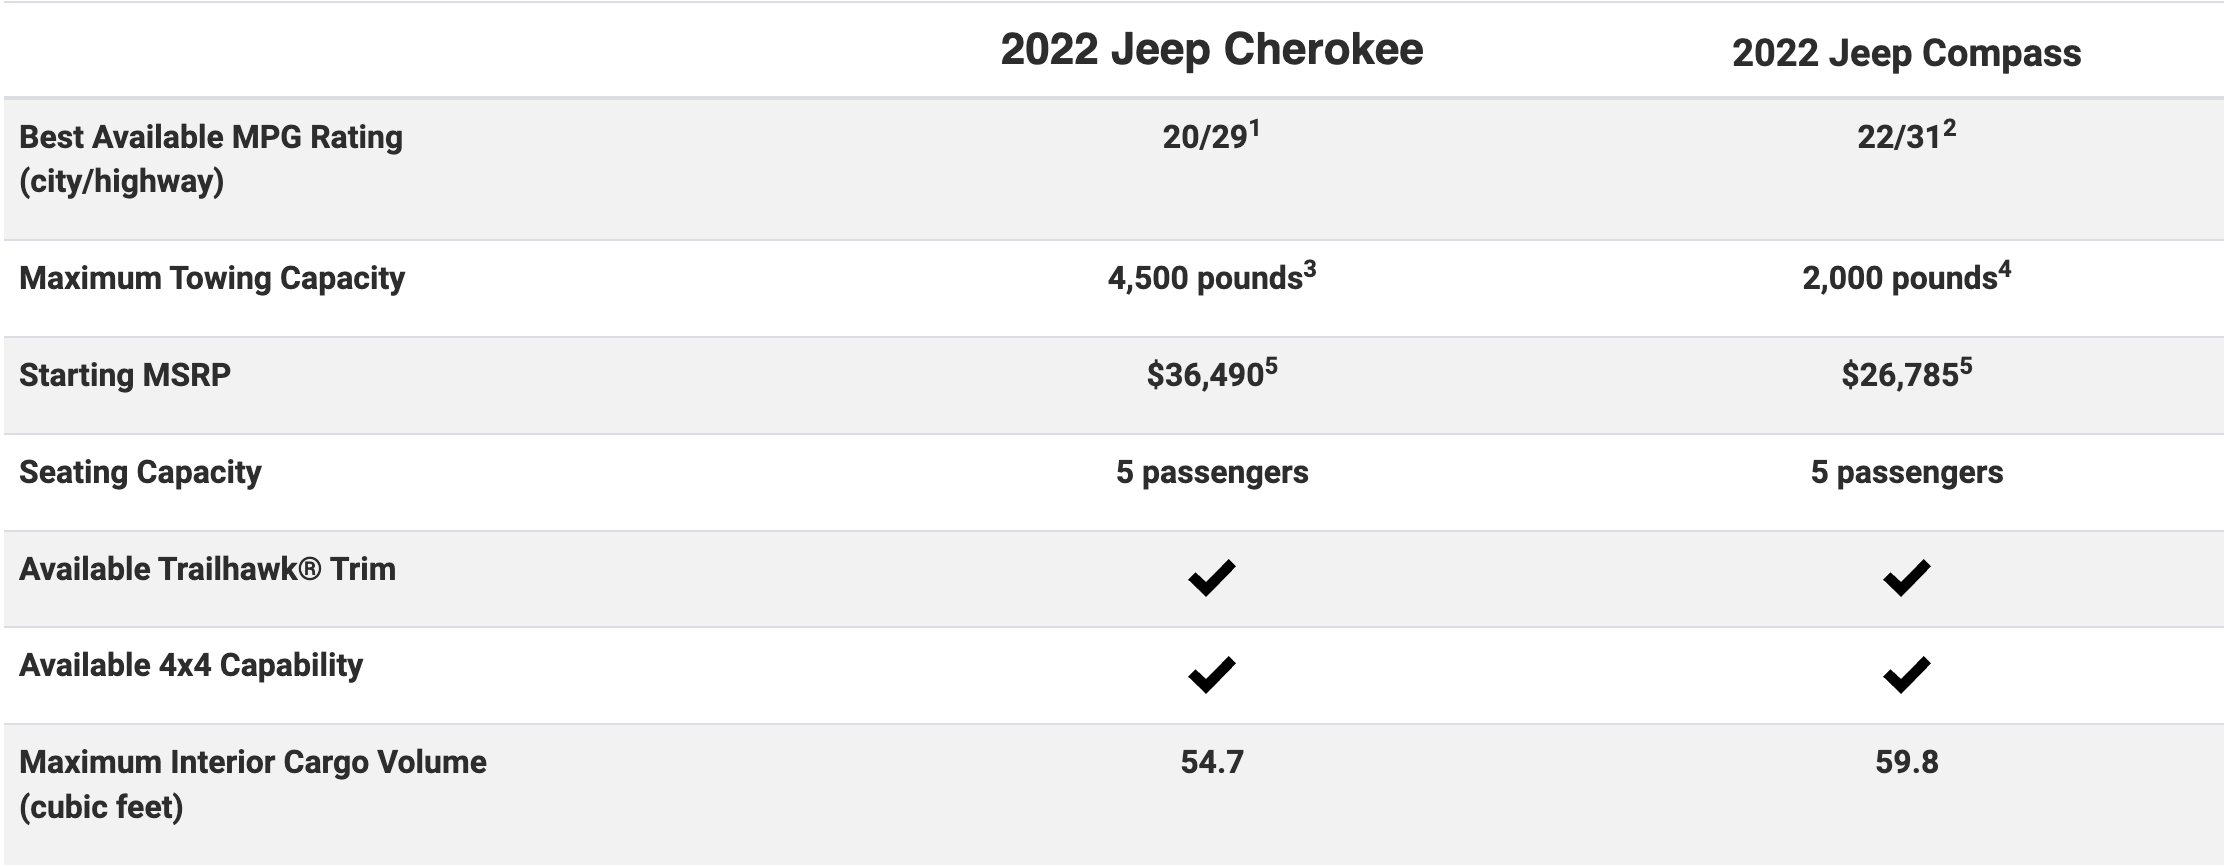Click the Available 4x4 Capability label
Image resolution: width=2230 pixels, height=866 pixels.
coord(191,666)
